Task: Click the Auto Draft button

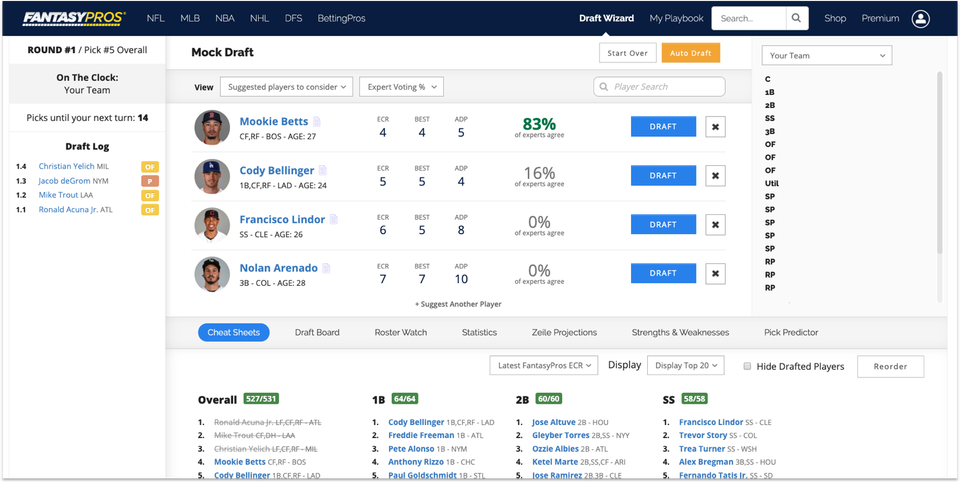Action: tap(691, 53)
